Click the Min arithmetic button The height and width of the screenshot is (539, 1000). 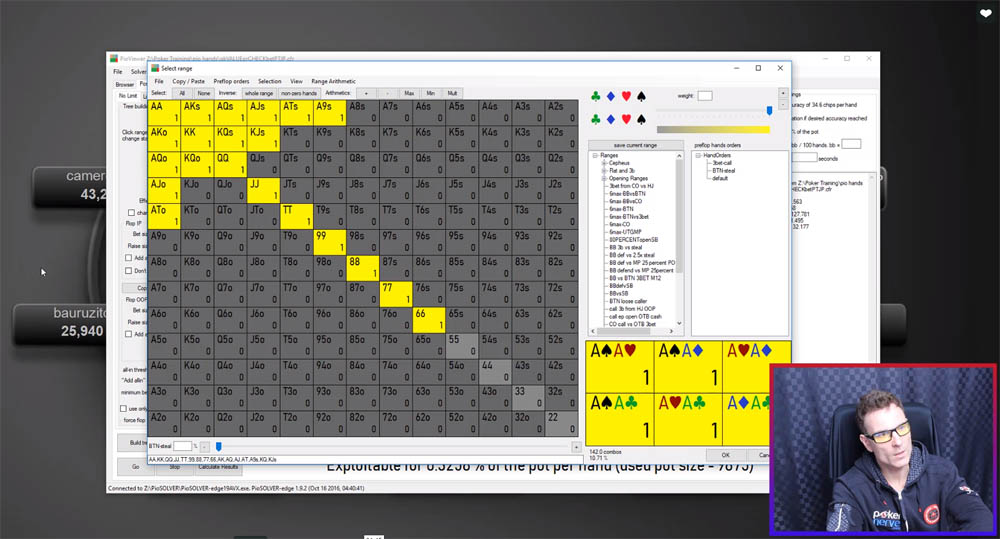point(430,93)
